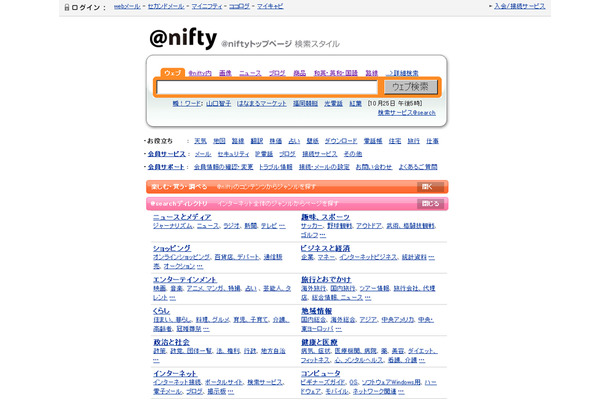Open the 会員サービス heading link

[167, 154]
